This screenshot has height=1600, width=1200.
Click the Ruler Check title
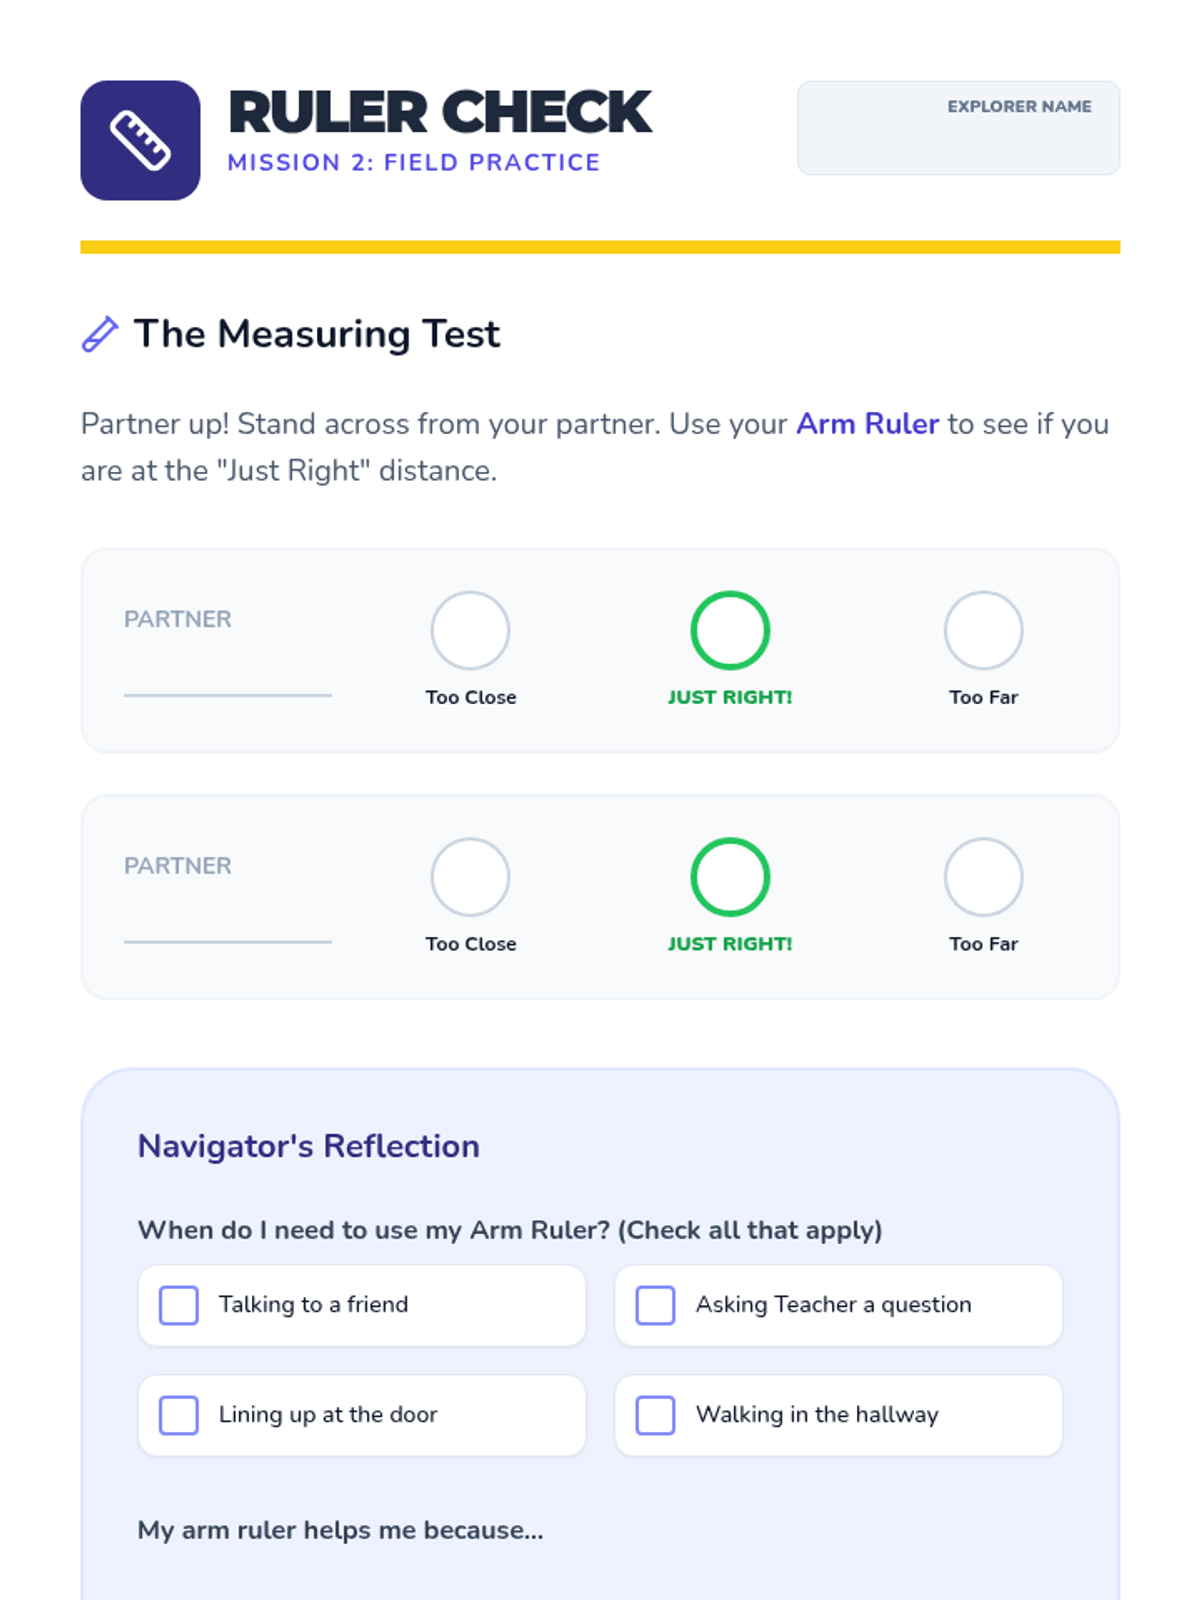click(440, 112)
